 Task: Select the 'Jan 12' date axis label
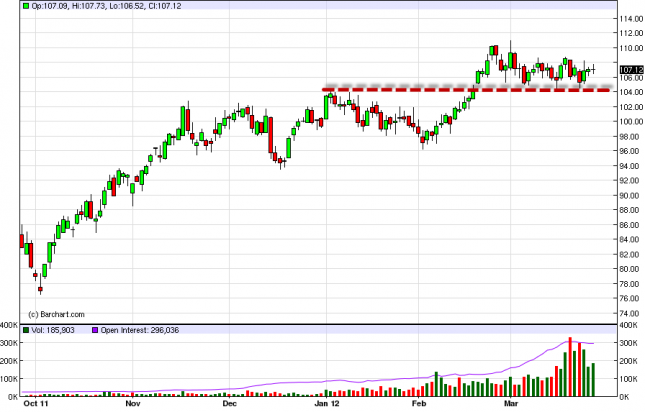click(327, 404)
